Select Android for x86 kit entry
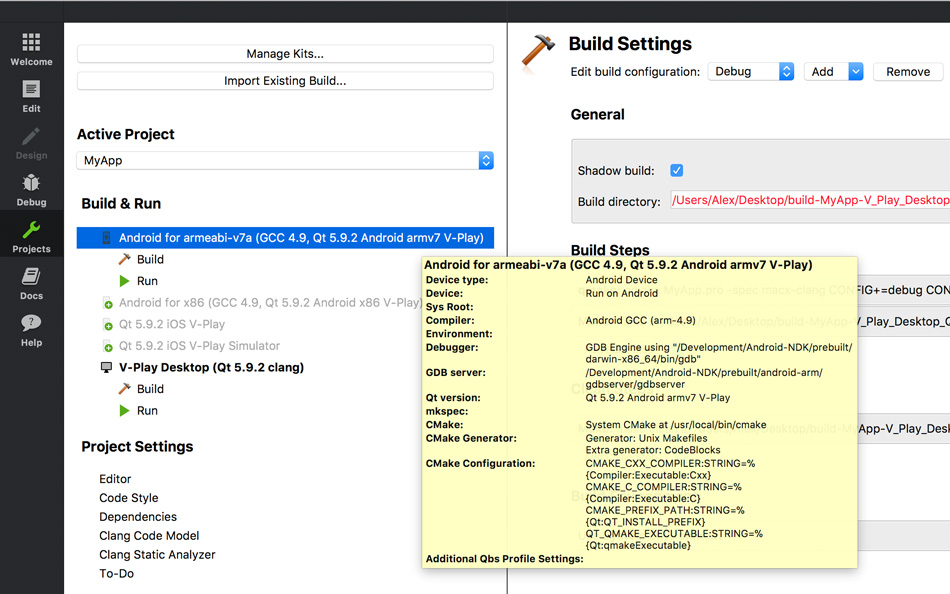The width and height of the screenshot is (950, 594). click(270, 303)
